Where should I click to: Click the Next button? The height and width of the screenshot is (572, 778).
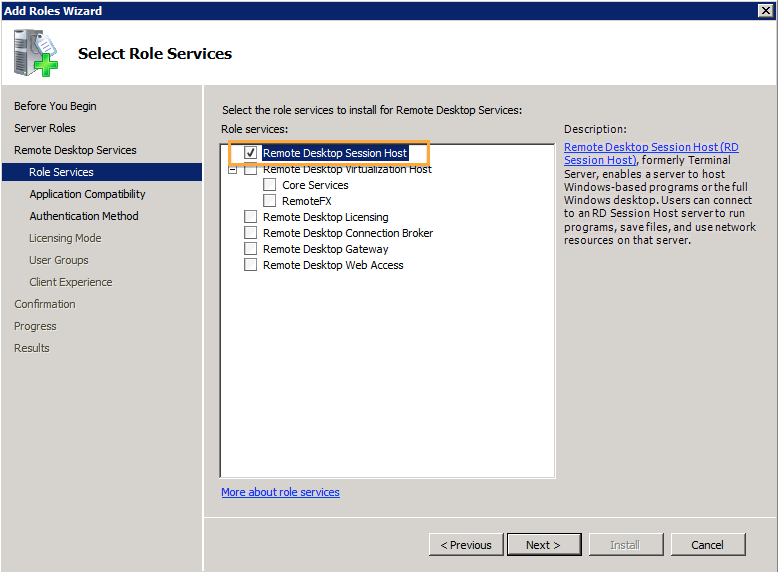pos(544,545)
